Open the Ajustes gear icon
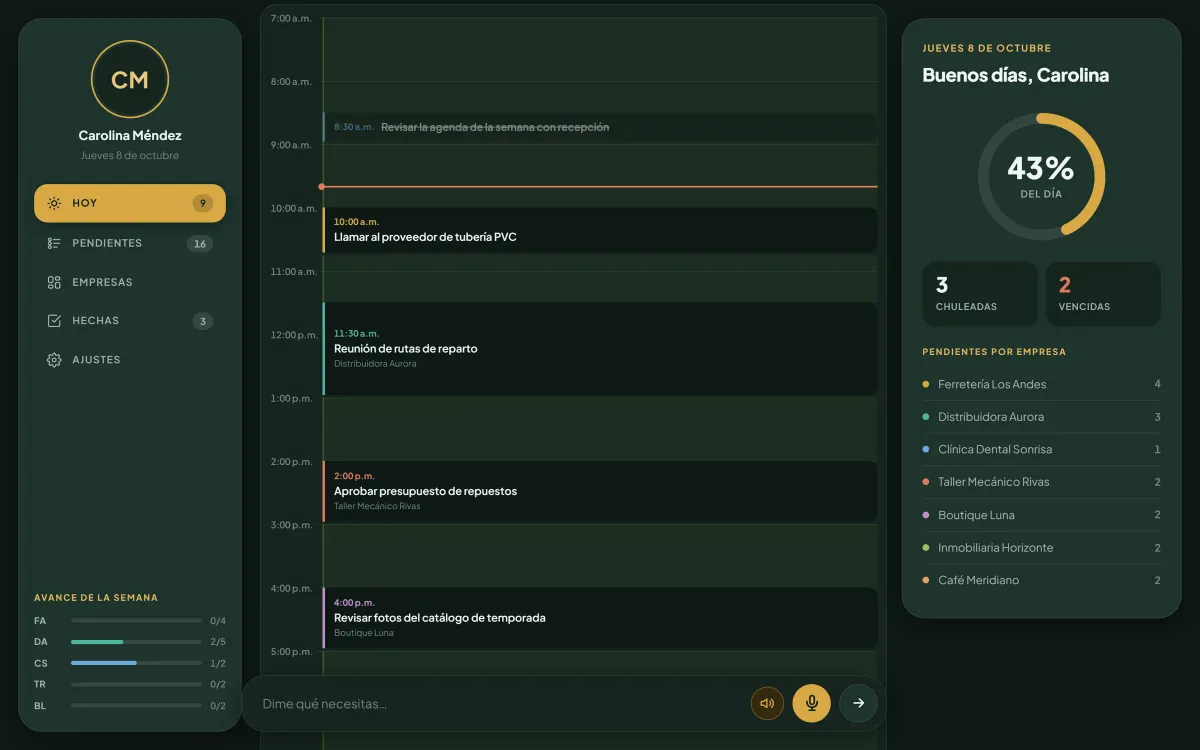This screenshot has width=1200, height=750. 54,360
